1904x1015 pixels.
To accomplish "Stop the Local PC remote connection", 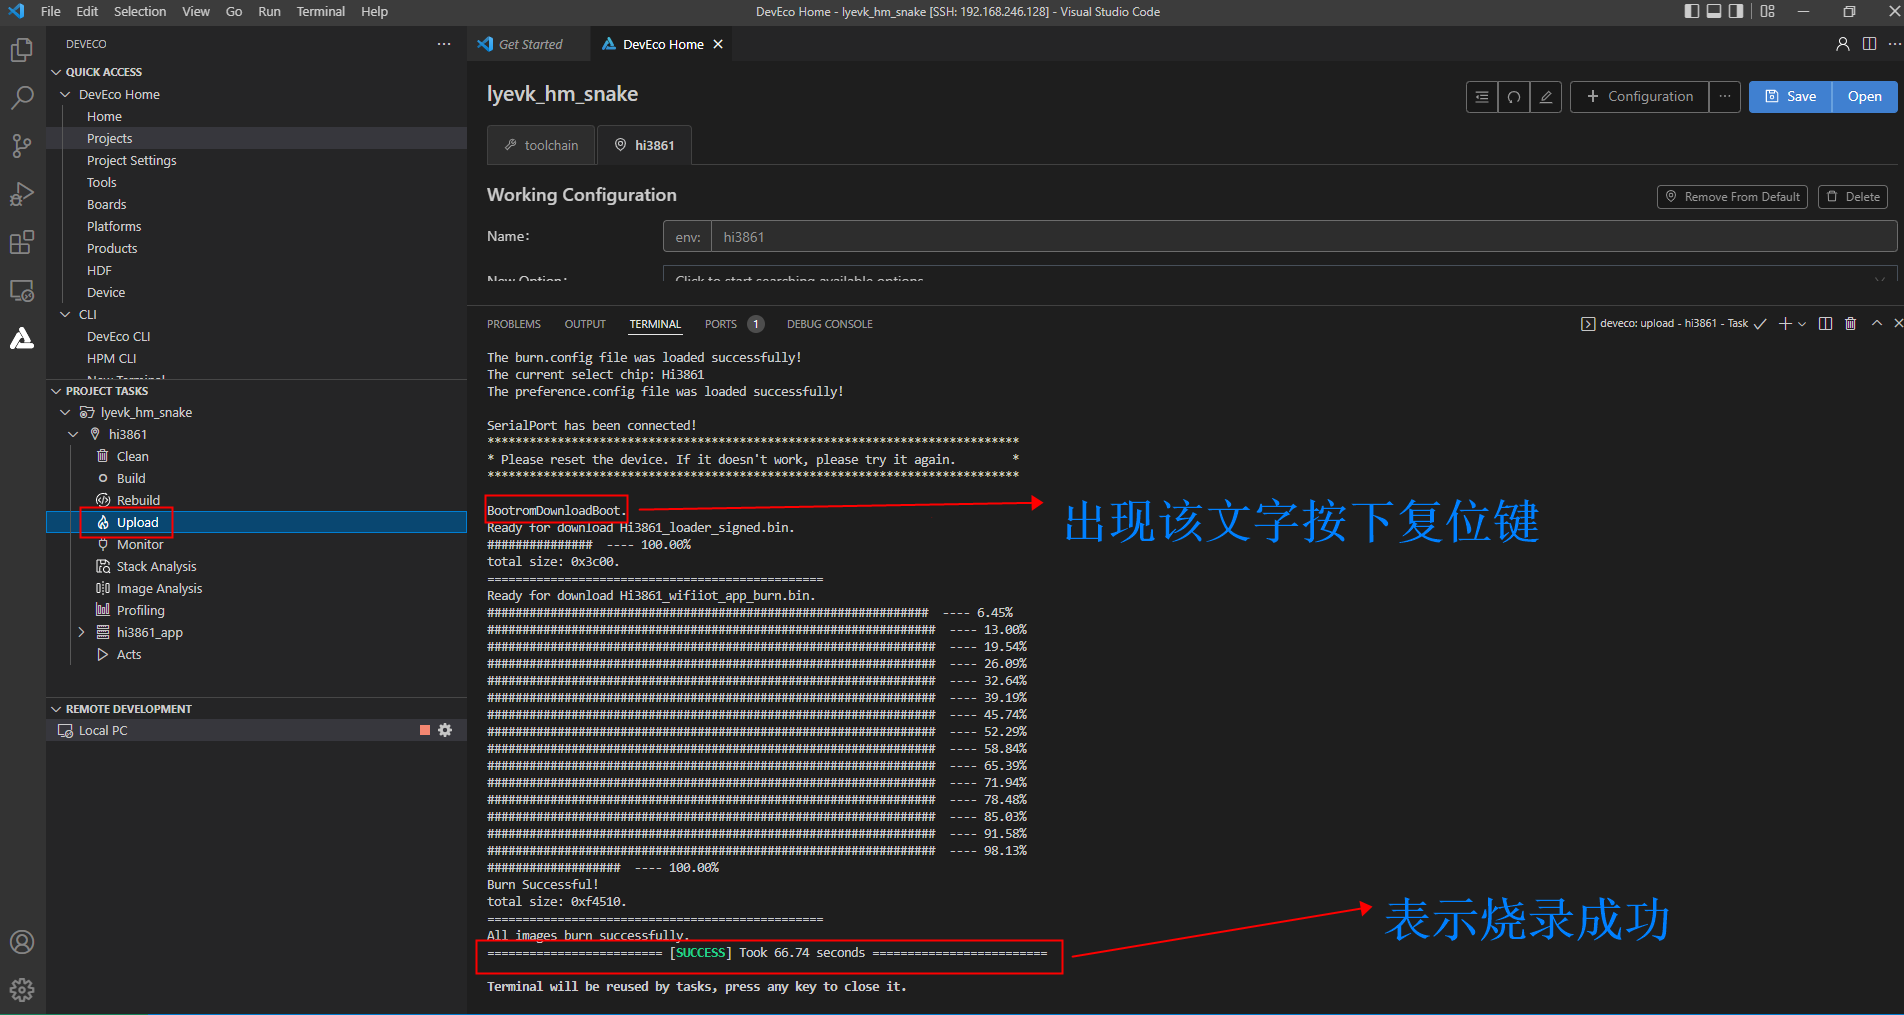I will [425, 730].
